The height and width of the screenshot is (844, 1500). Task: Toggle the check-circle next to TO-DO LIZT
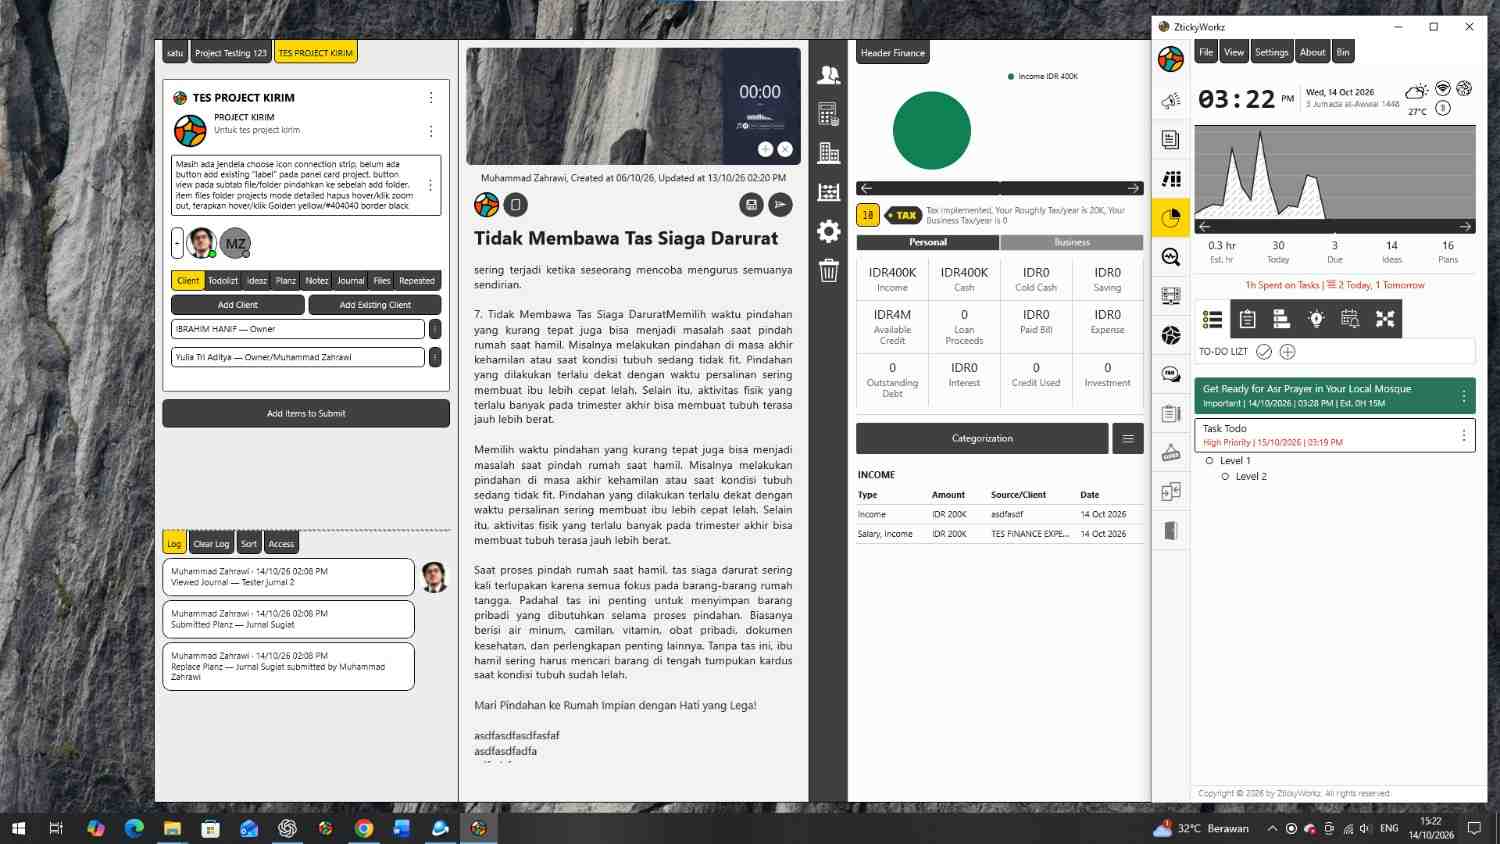(x=1264, y=352)
